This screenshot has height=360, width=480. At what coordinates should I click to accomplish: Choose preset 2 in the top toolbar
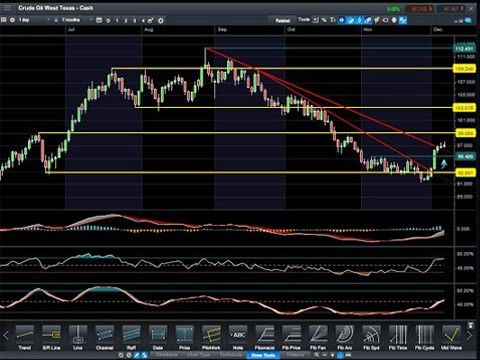point(126,21)
